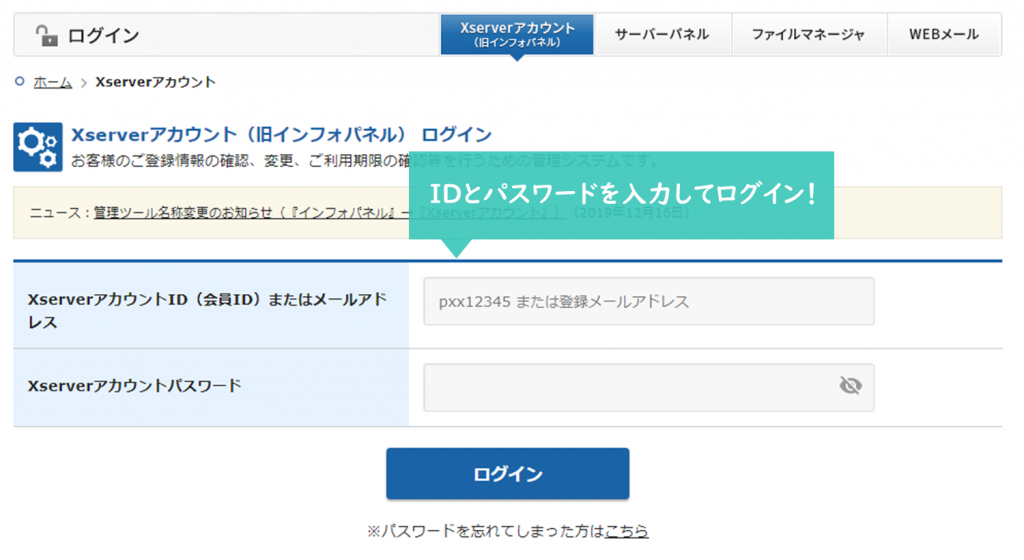1024x560 pixels.
Task: Switch to the サーバーパネル tab
Action: (662, 35)
